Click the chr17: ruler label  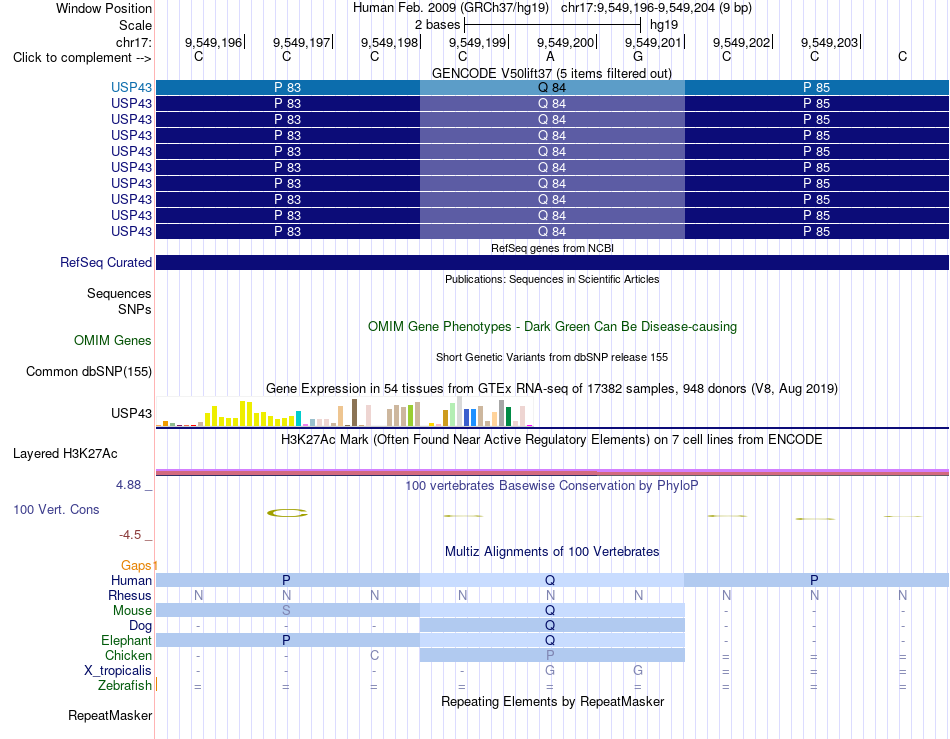point(133,42)
